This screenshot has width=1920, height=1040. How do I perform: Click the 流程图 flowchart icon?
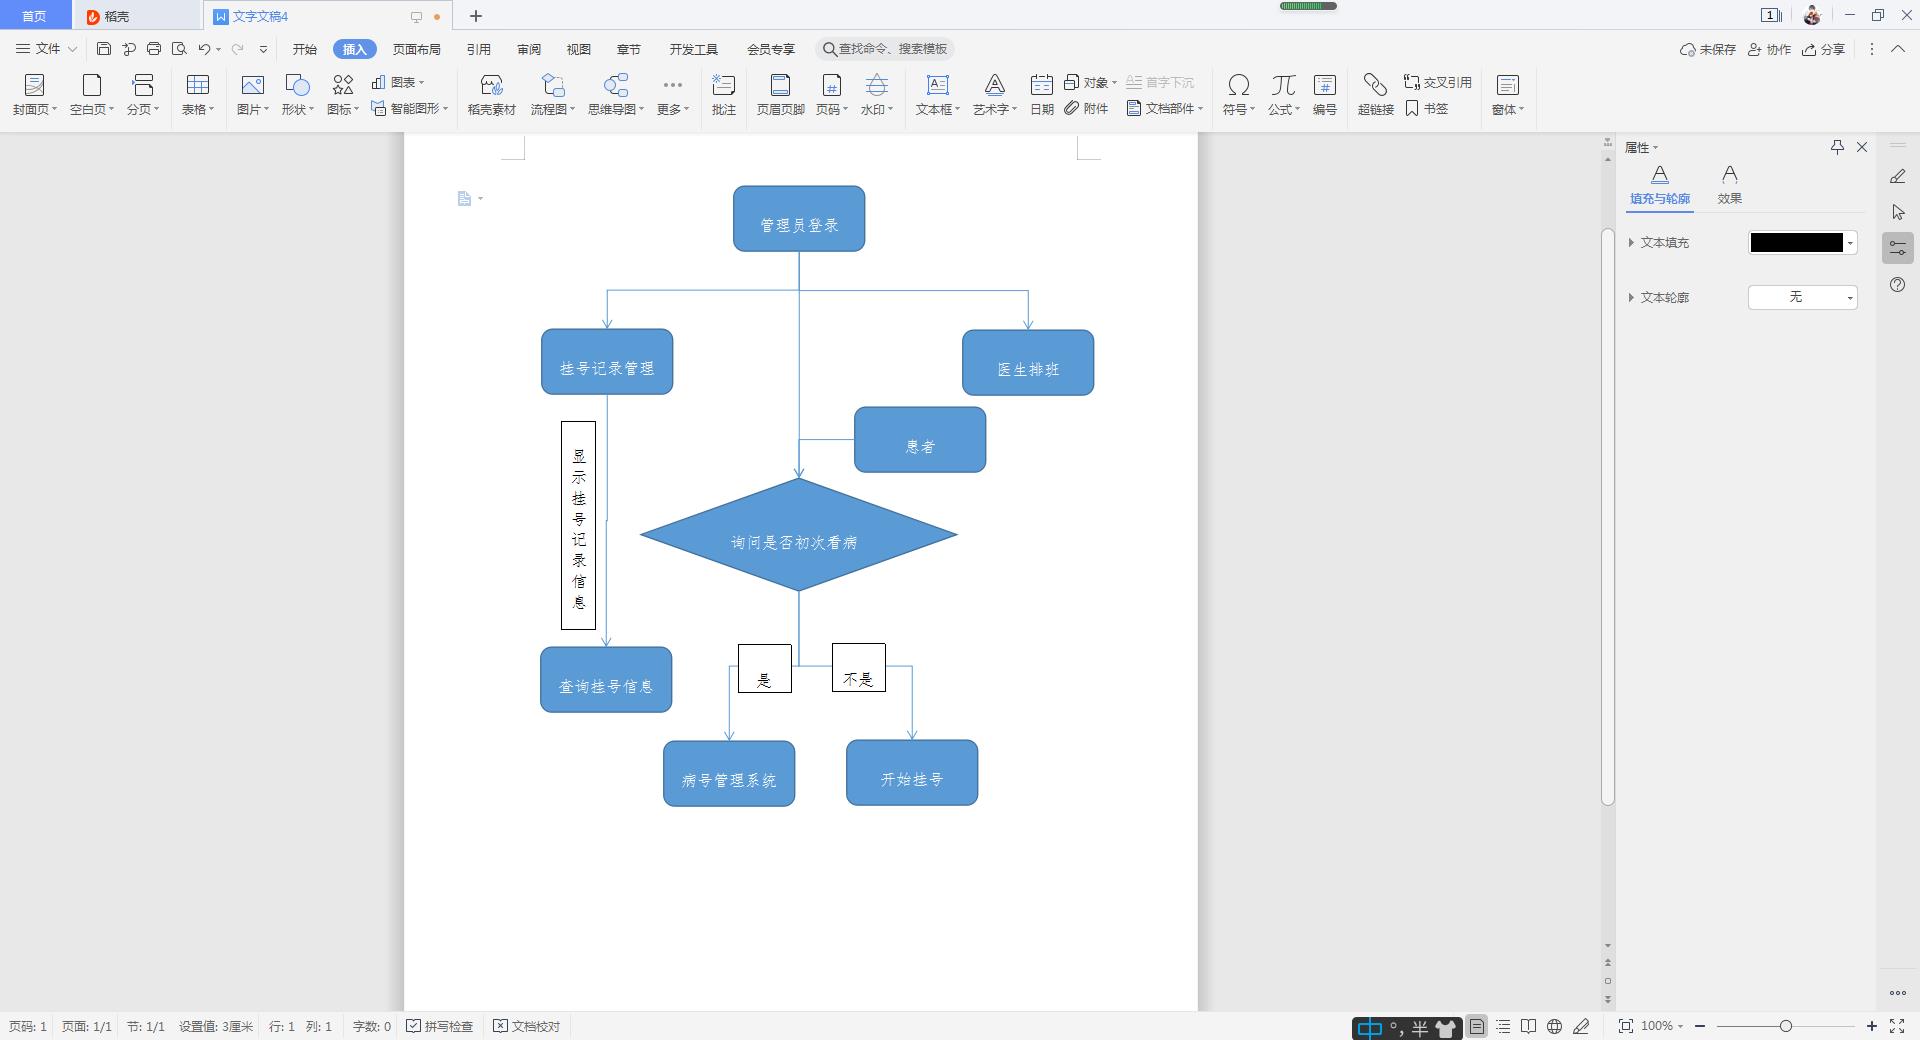coord(552,86)
